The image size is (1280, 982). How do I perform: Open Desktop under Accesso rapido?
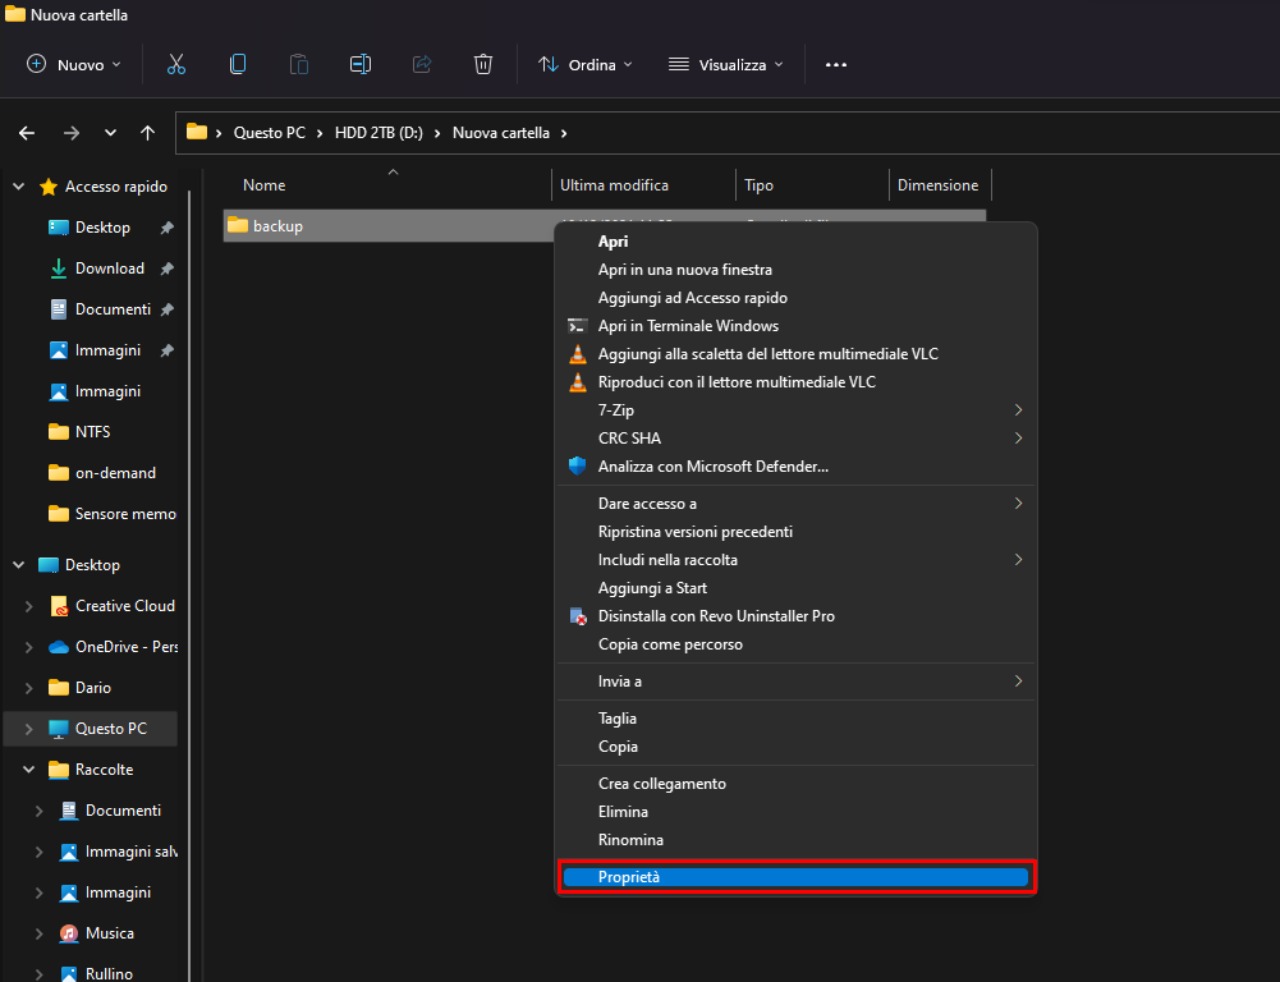(102, 228)
